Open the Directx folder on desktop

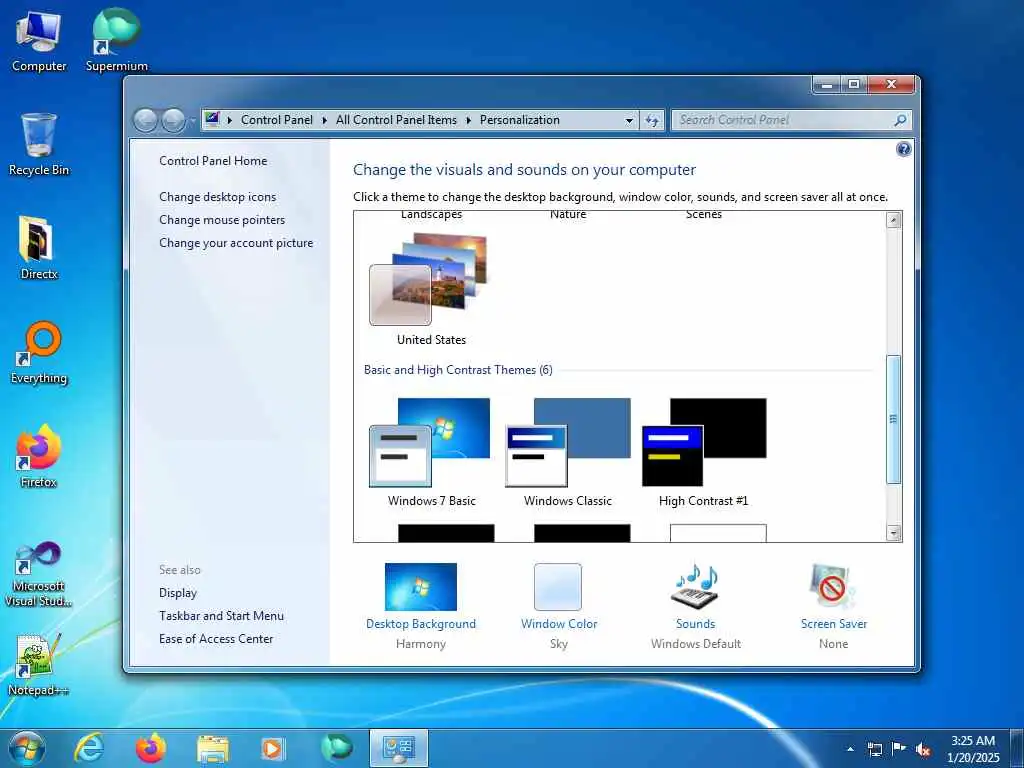click(x=39, y=248)
